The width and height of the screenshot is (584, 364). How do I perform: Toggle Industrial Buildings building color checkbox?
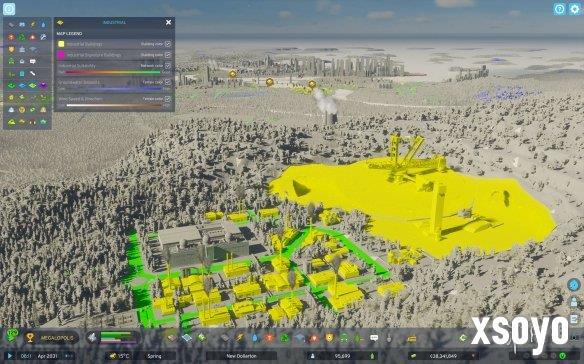tap(168, 44)
